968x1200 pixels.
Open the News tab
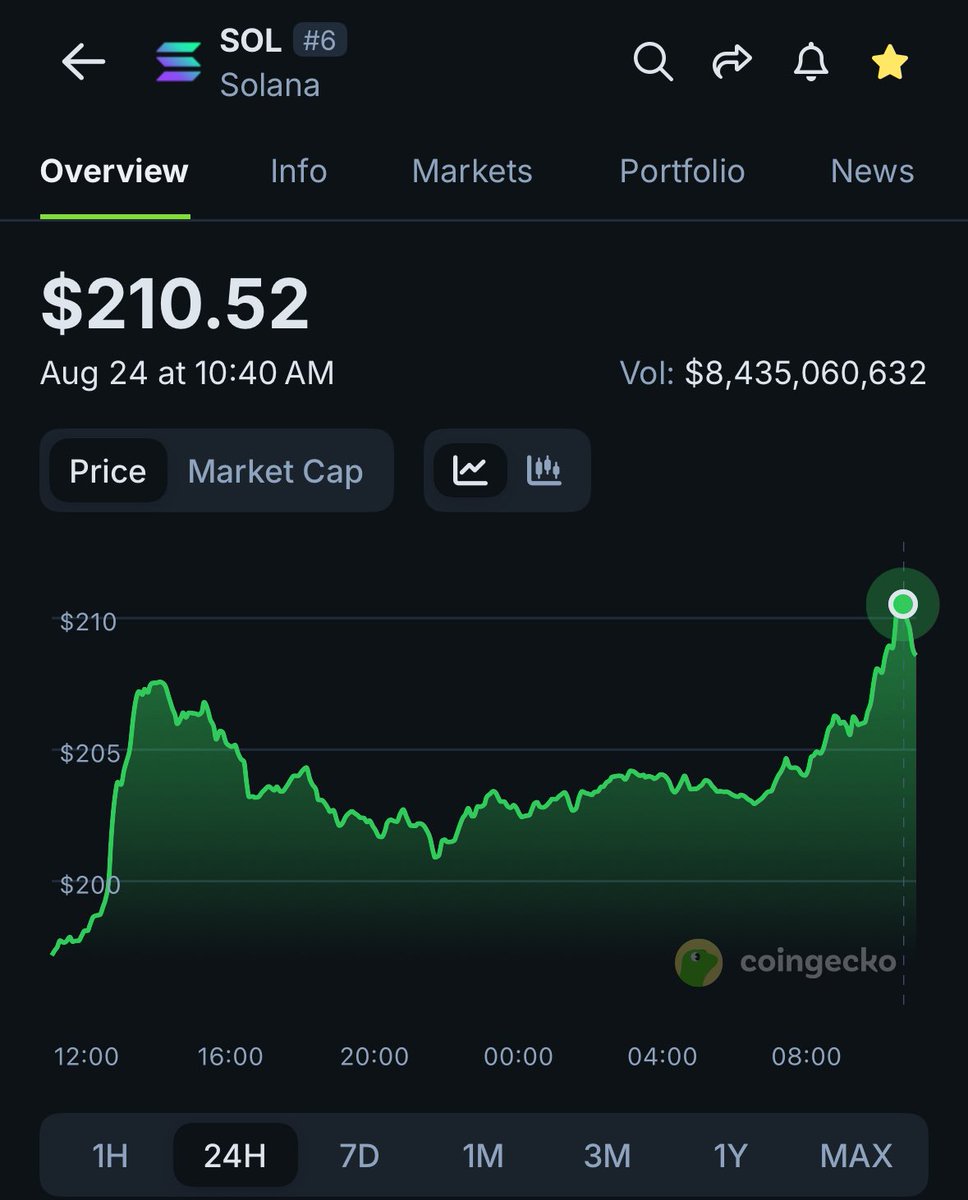pyautogui.click(x=872, y=171)
